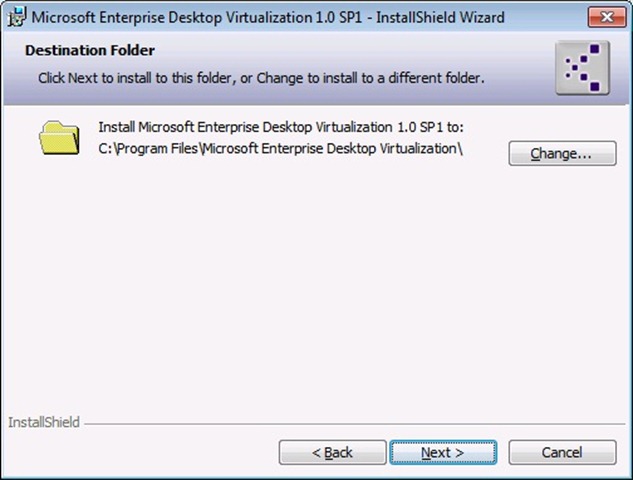Click the C:\Program Files destination path text
633x480 pixels.
pos(282,150)
